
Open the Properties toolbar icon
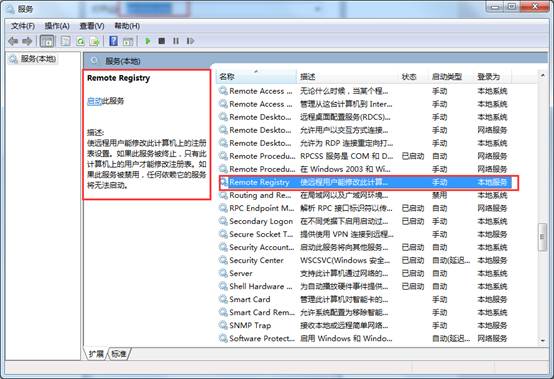pos(66,41)
